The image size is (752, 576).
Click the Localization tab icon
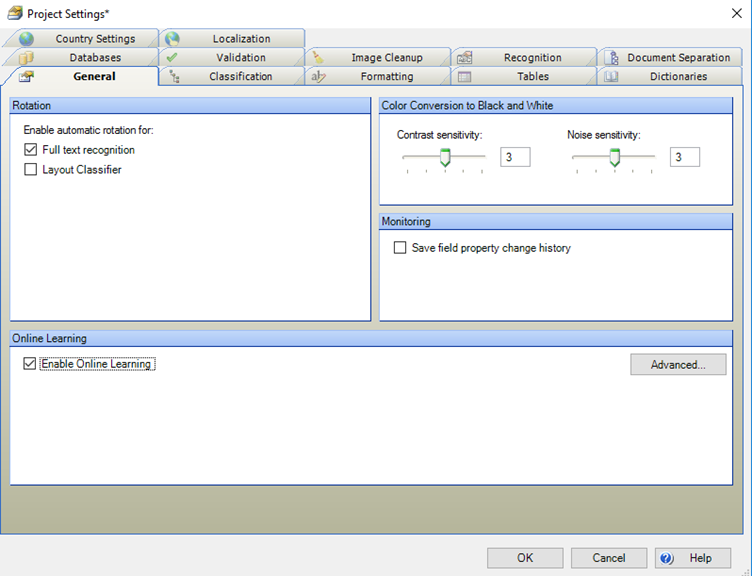tap(172, 39)
